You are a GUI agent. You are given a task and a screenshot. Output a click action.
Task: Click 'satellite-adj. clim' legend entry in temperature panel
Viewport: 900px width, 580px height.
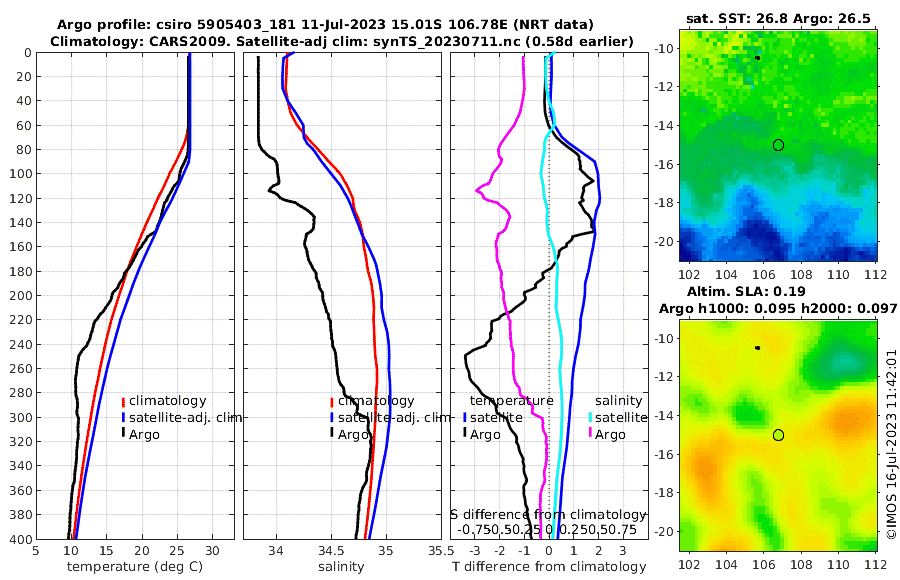(185, 417)
